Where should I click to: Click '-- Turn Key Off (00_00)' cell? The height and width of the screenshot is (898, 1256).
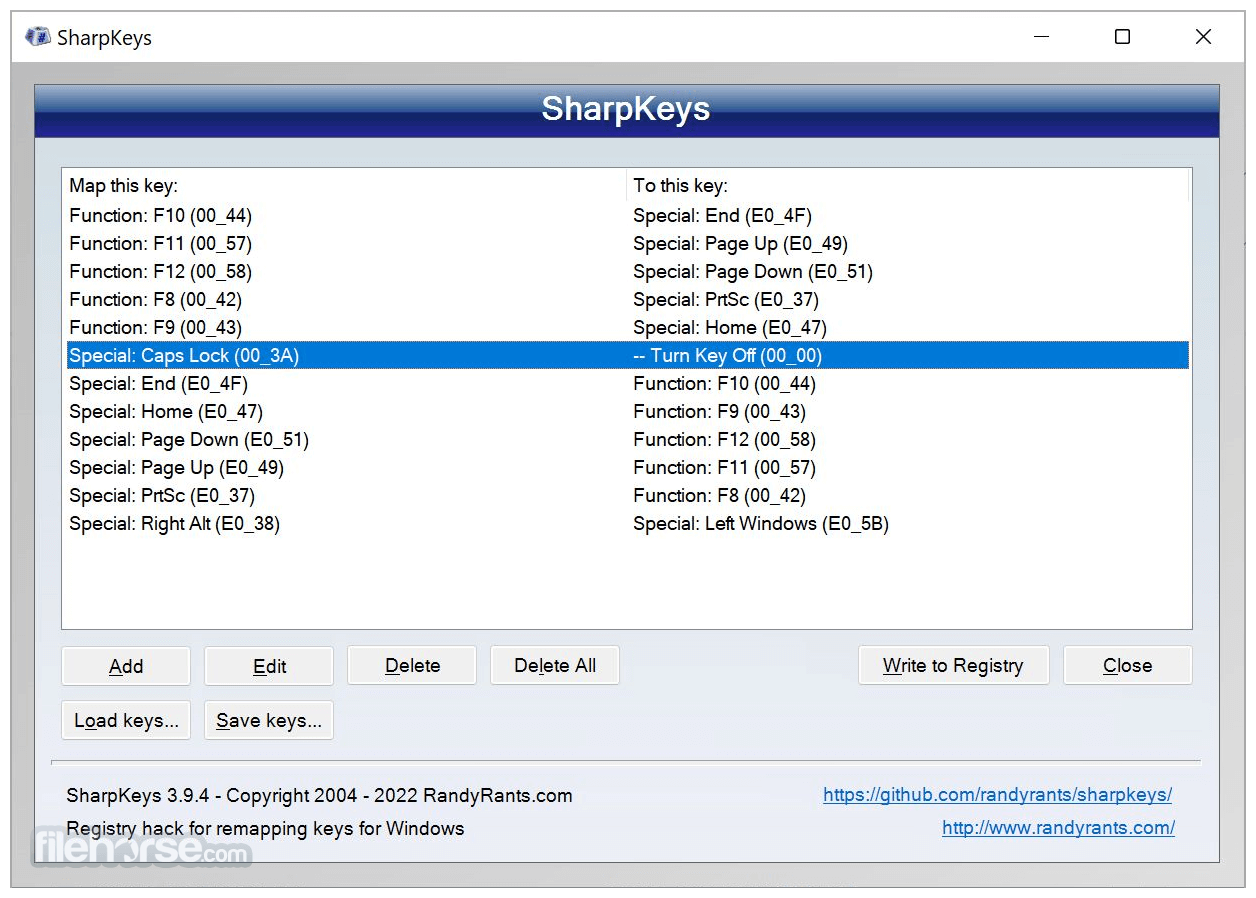(728, 355)
